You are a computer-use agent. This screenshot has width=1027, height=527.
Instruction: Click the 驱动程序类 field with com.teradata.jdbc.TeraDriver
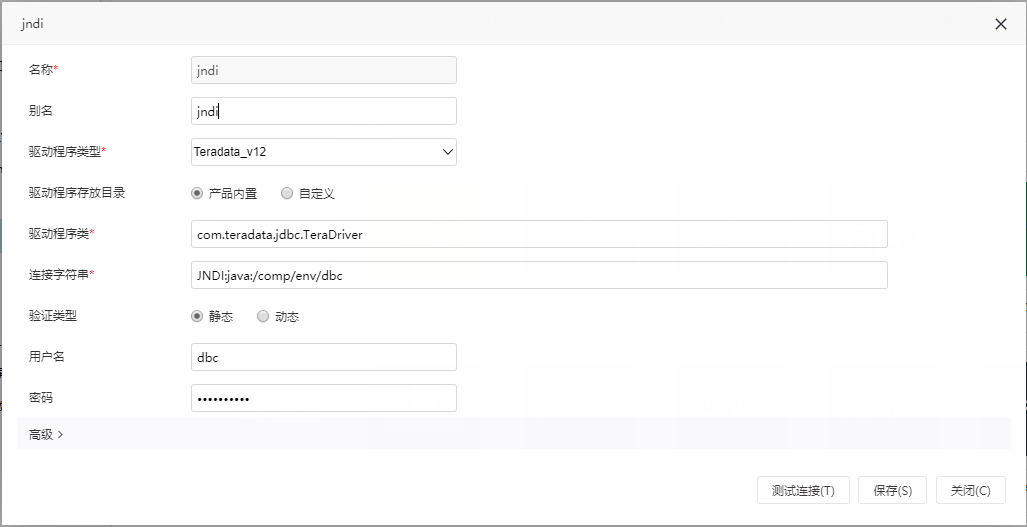[x=539, y=234]
